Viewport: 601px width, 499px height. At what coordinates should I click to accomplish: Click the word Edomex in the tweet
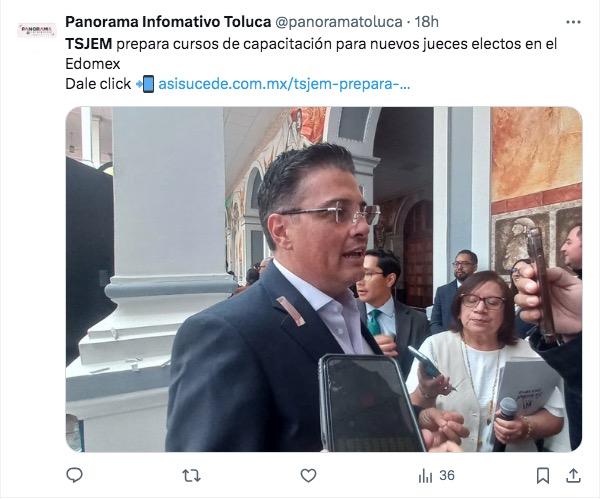(93, 64)
